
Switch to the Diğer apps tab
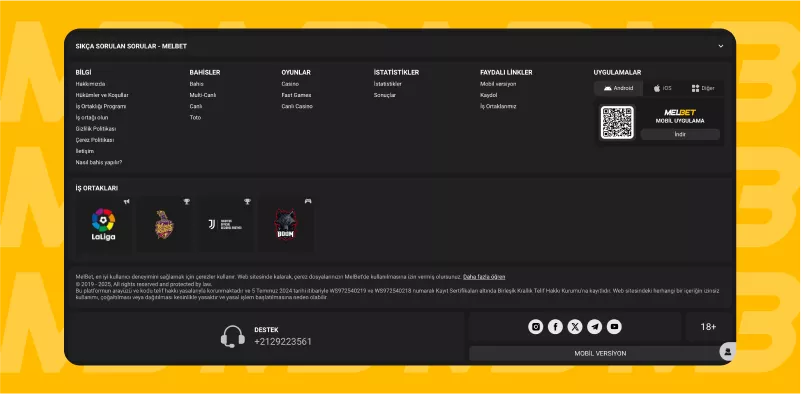703,88
